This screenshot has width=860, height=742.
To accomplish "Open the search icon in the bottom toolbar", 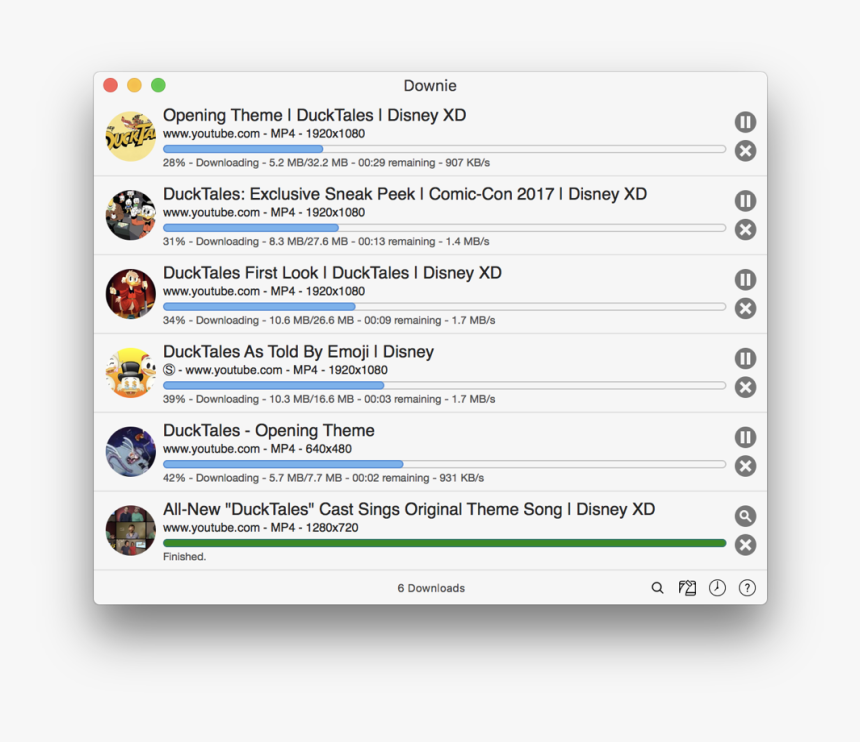I will 657,588.
